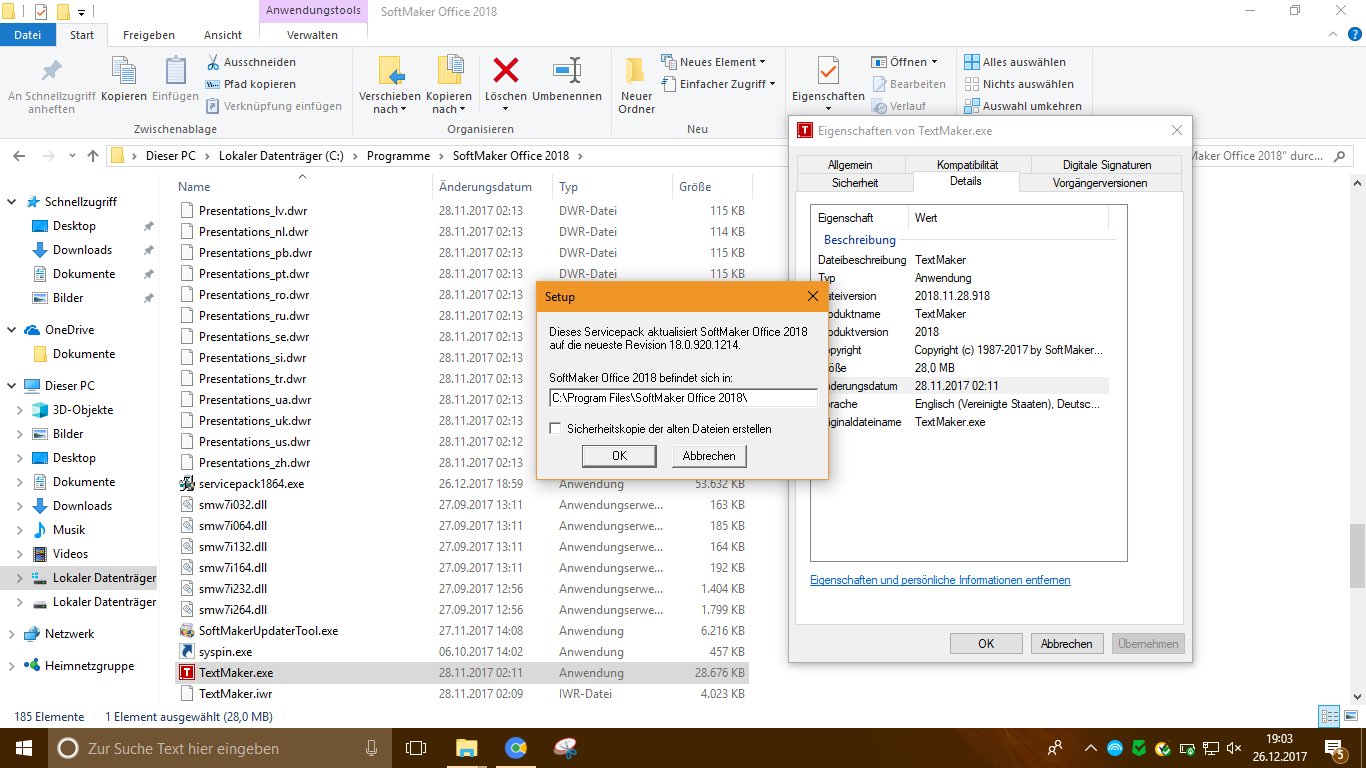Click the Task View taskbar icon
1366x768 pixels.
tap(415, 748)
